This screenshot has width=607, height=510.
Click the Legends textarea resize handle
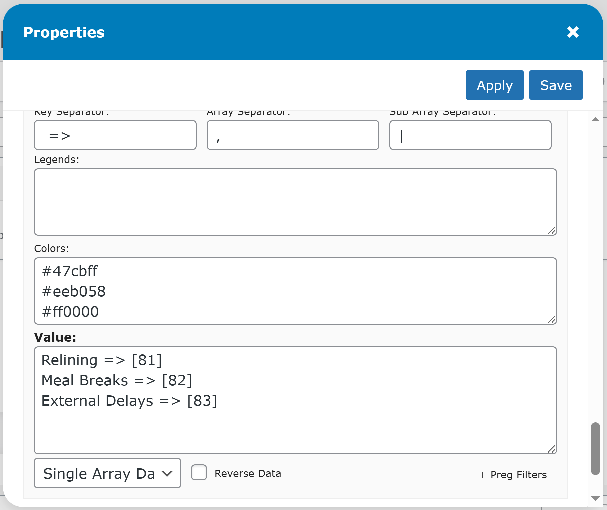551,230
